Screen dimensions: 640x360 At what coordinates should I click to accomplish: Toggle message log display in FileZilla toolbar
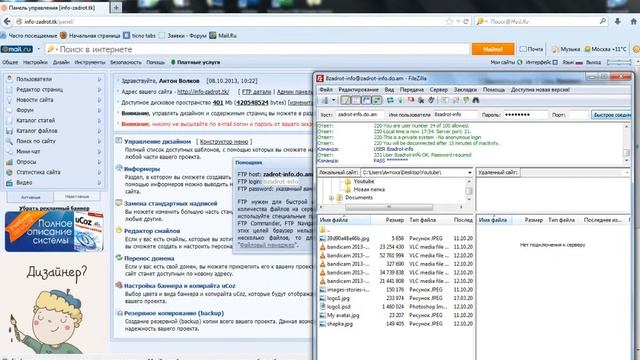(346, 100)
